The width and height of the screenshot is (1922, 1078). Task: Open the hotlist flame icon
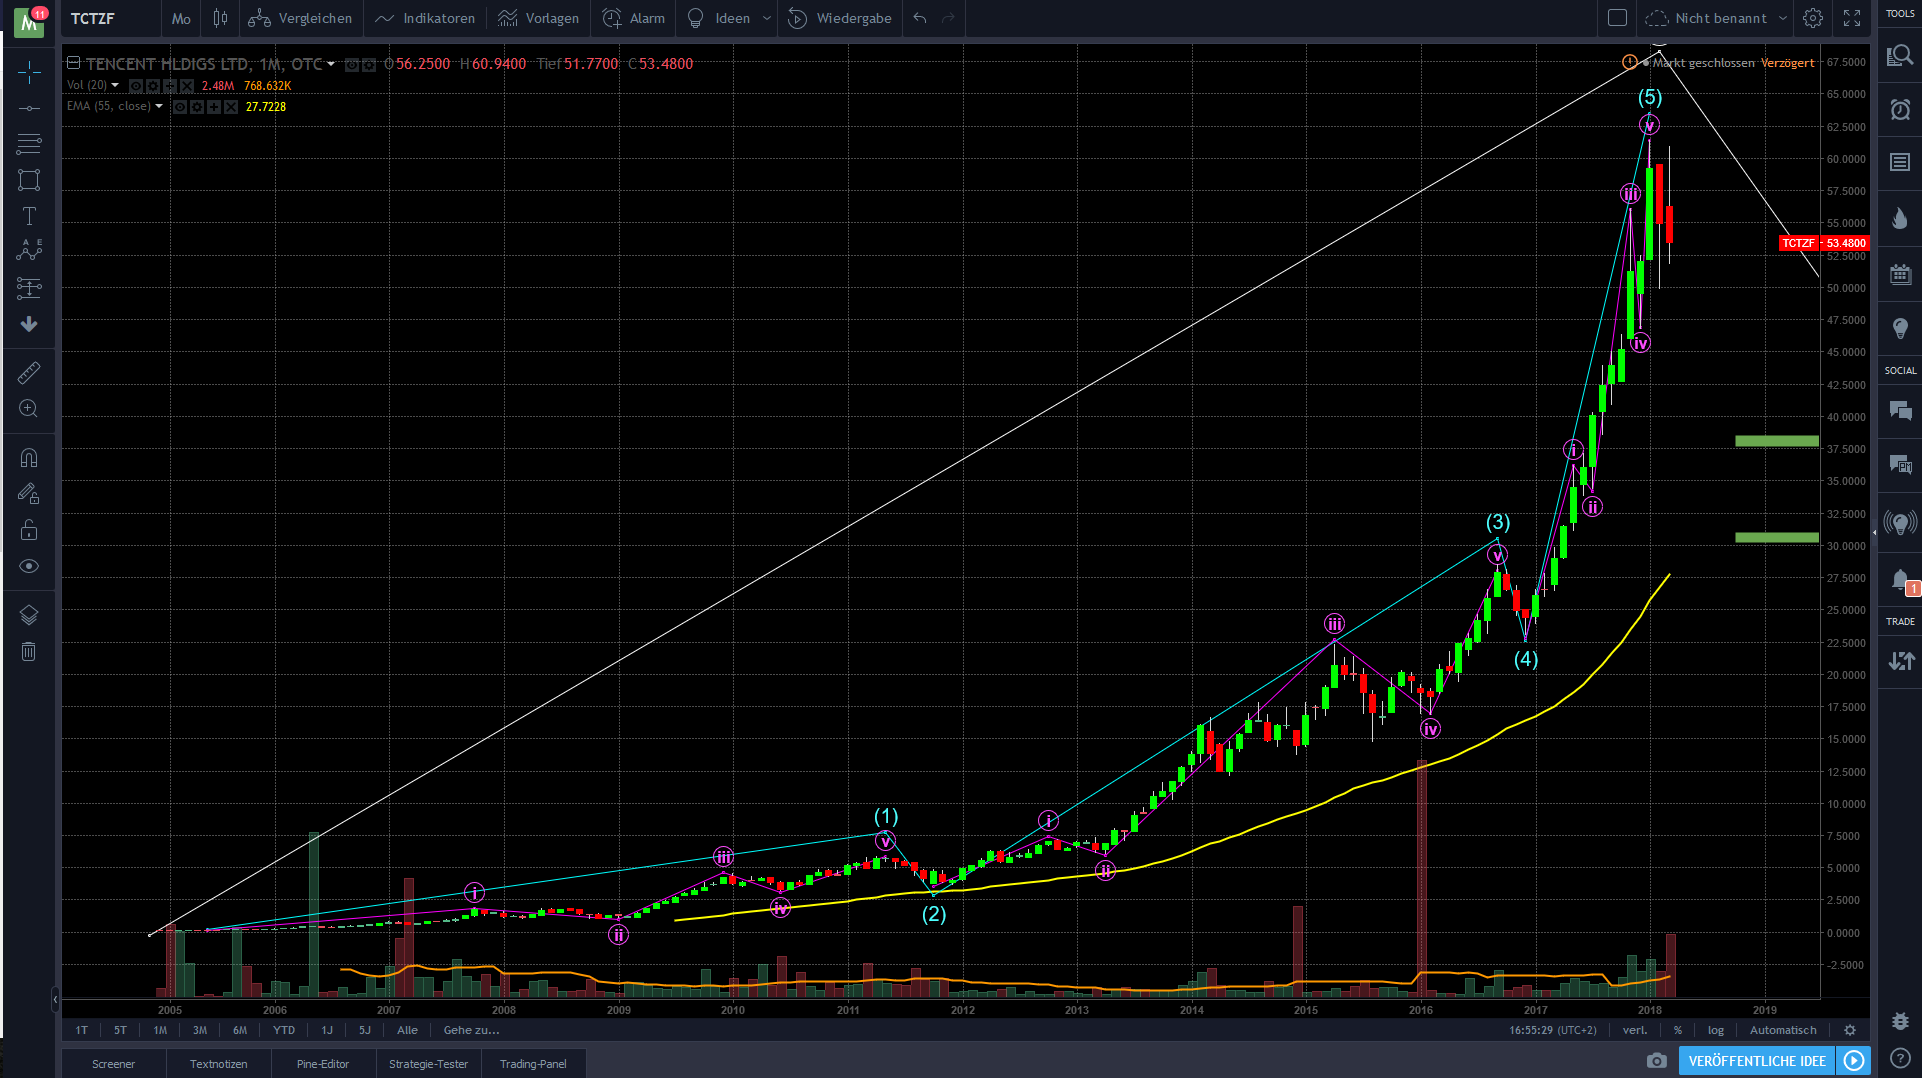(x=1900, y=218)
